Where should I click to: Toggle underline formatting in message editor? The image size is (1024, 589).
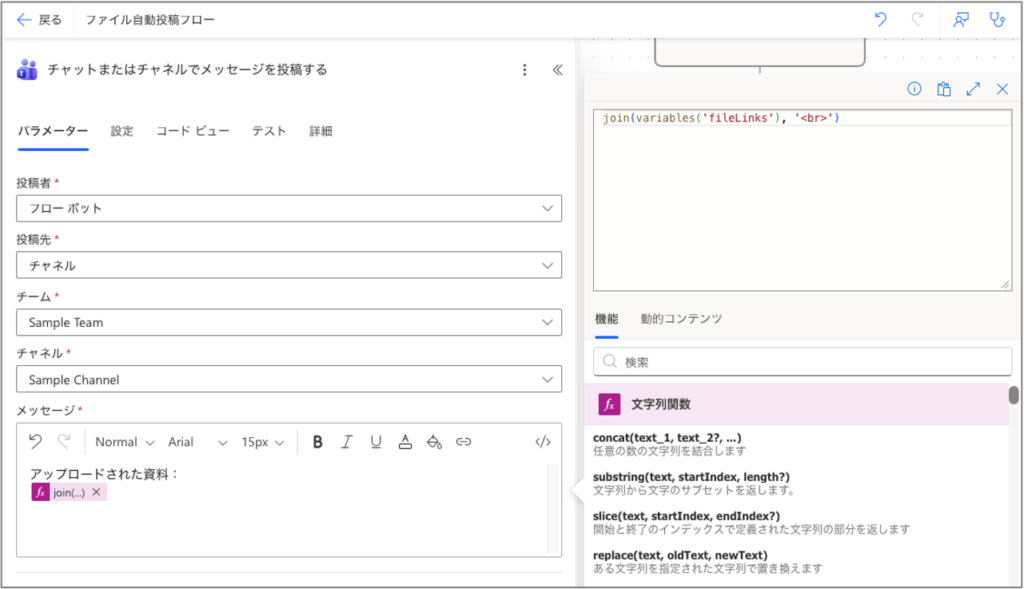376,442
